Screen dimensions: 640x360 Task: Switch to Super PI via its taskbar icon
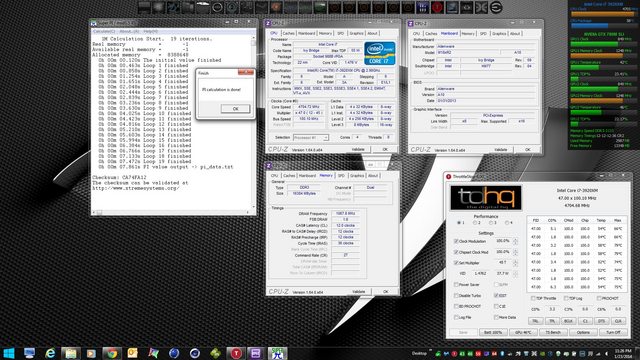coord(278,353)
